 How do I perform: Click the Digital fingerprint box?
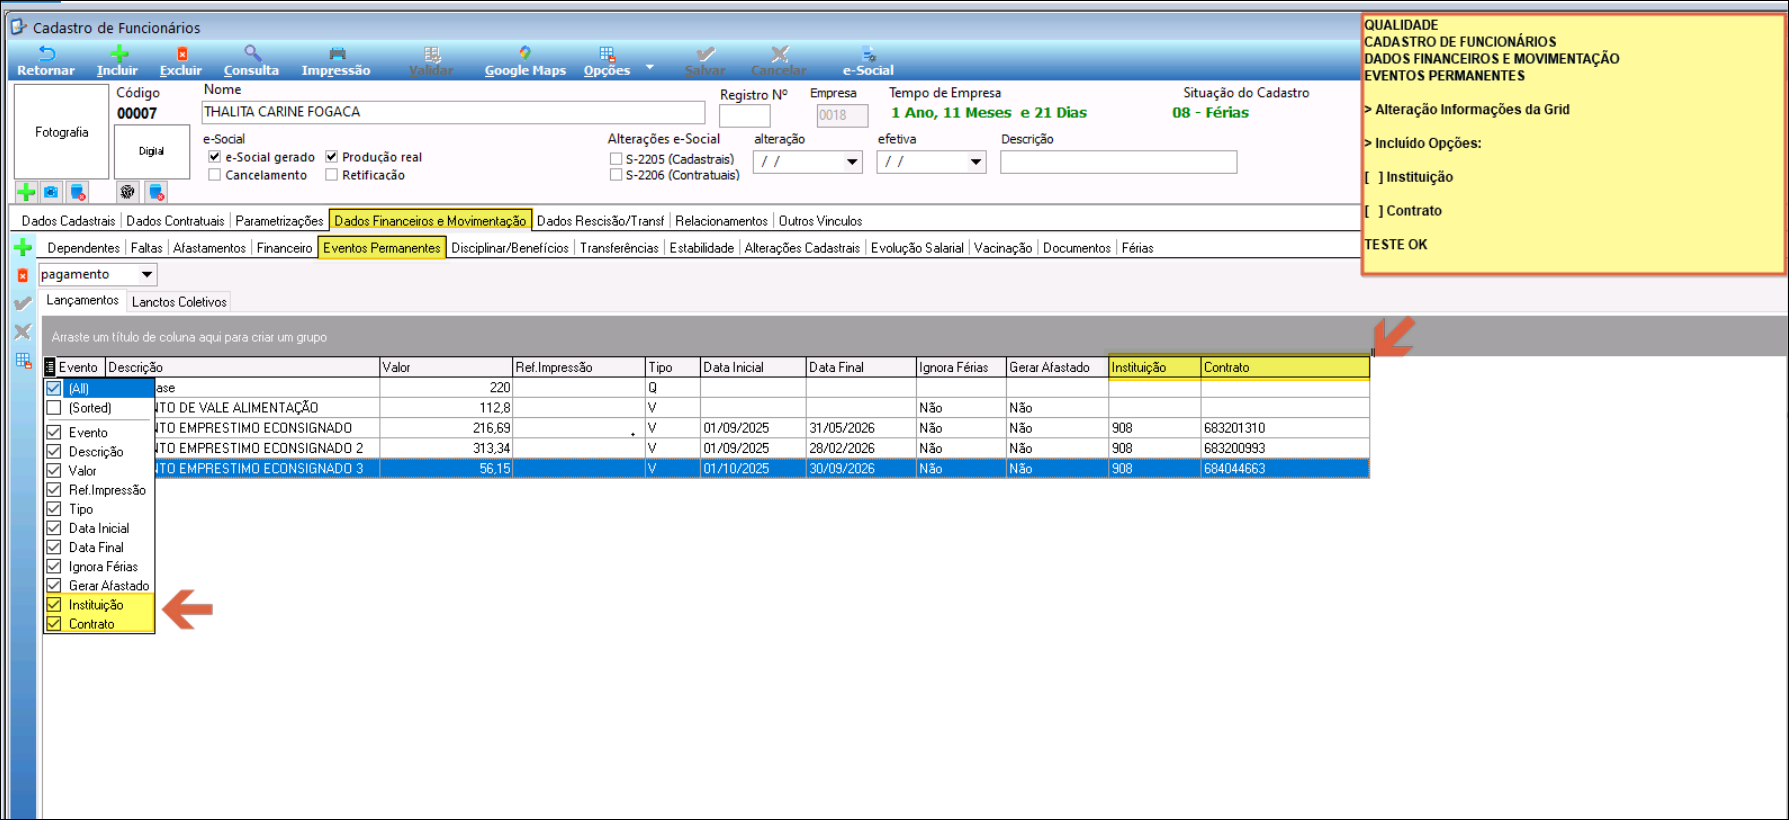[x=151, y=152]
